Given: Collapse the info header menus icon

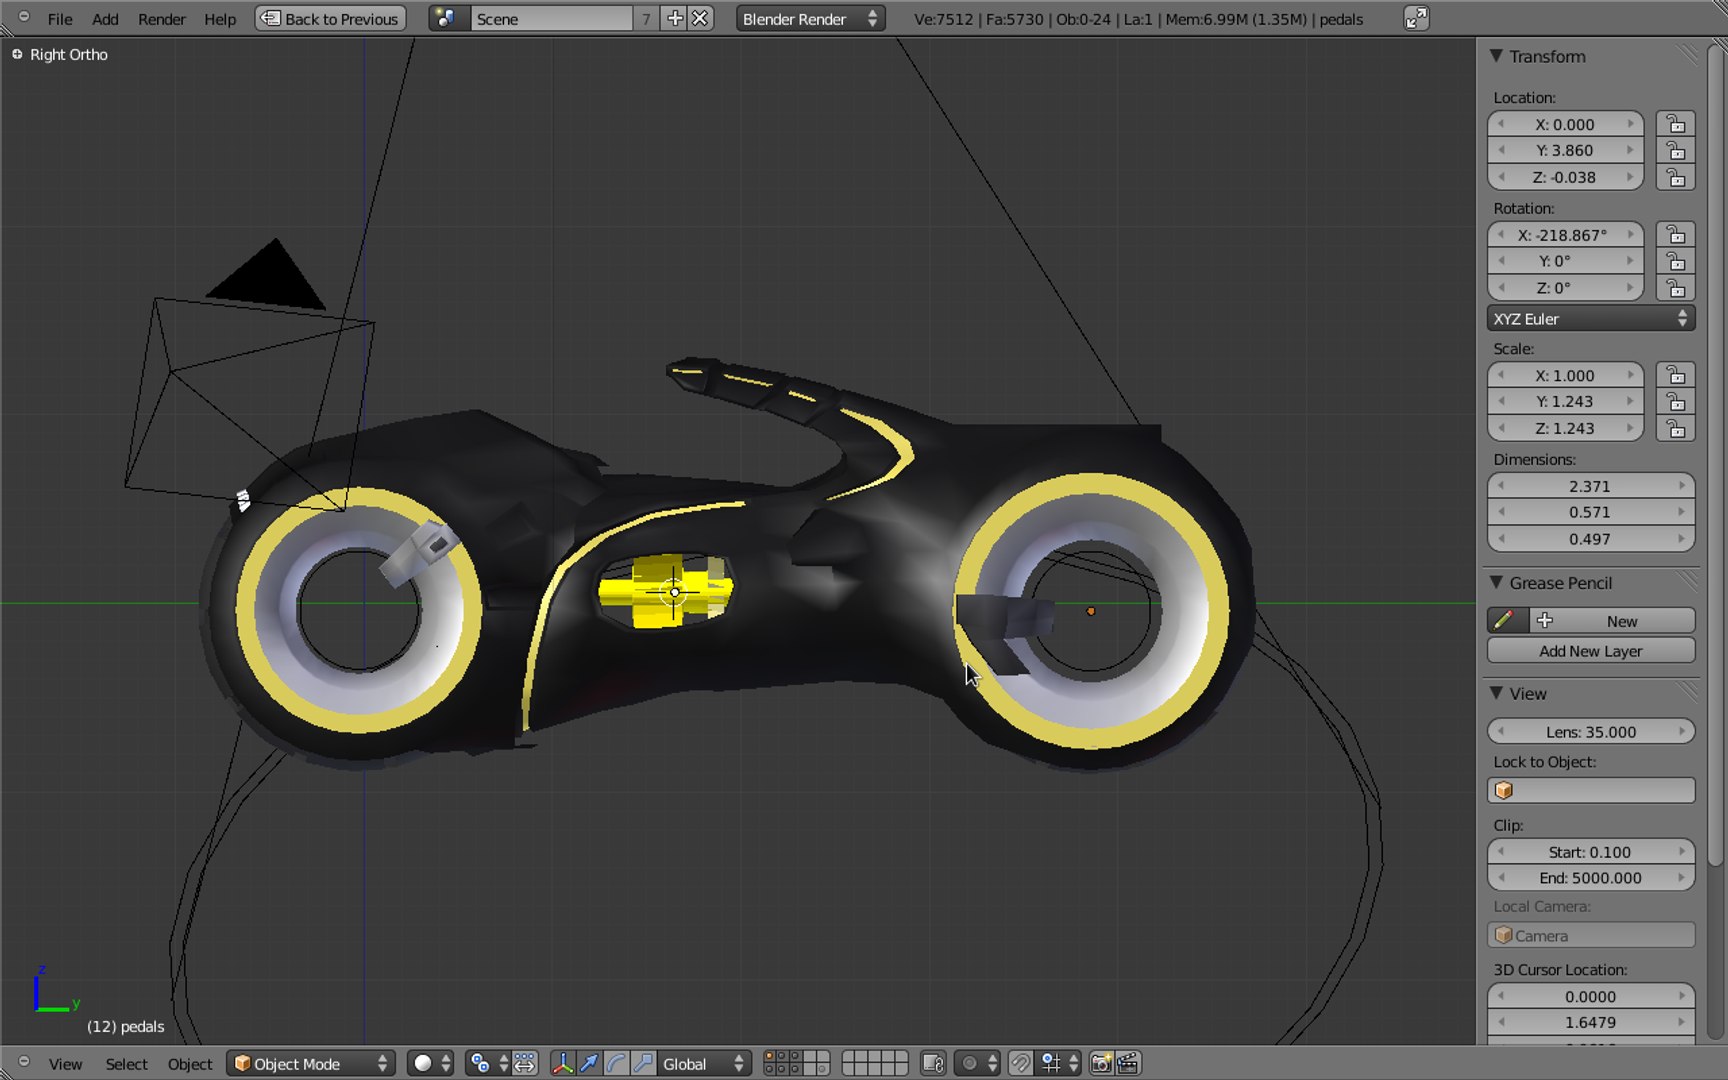Looking at the screenshot, I should pyautogui.click(x=24, y=17).
